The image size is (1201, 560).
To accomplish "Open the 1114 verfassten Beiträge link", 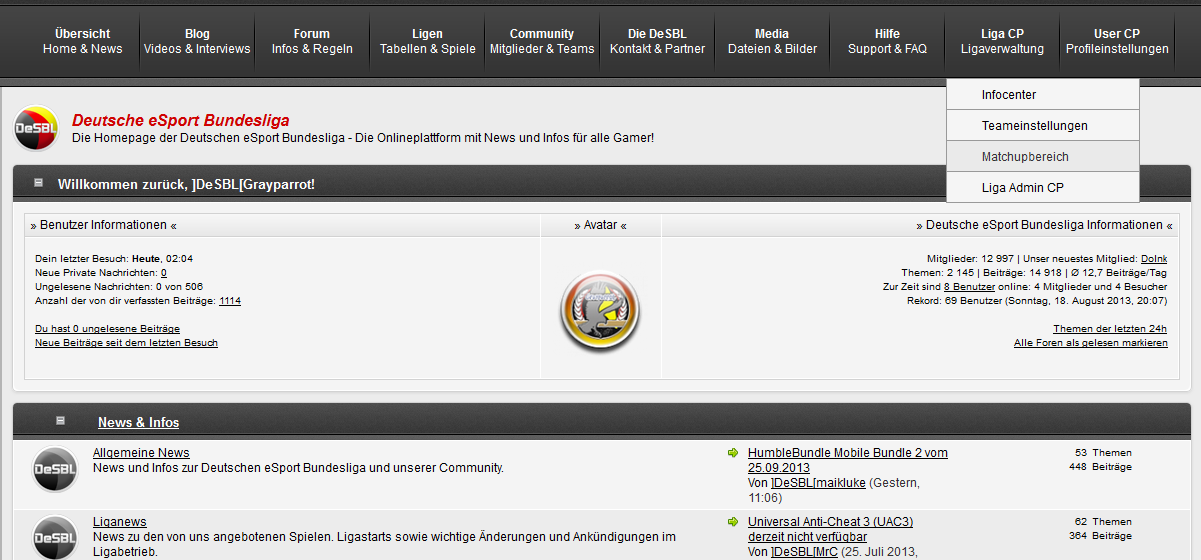I will pyautogui.click(x=230, y=300).
